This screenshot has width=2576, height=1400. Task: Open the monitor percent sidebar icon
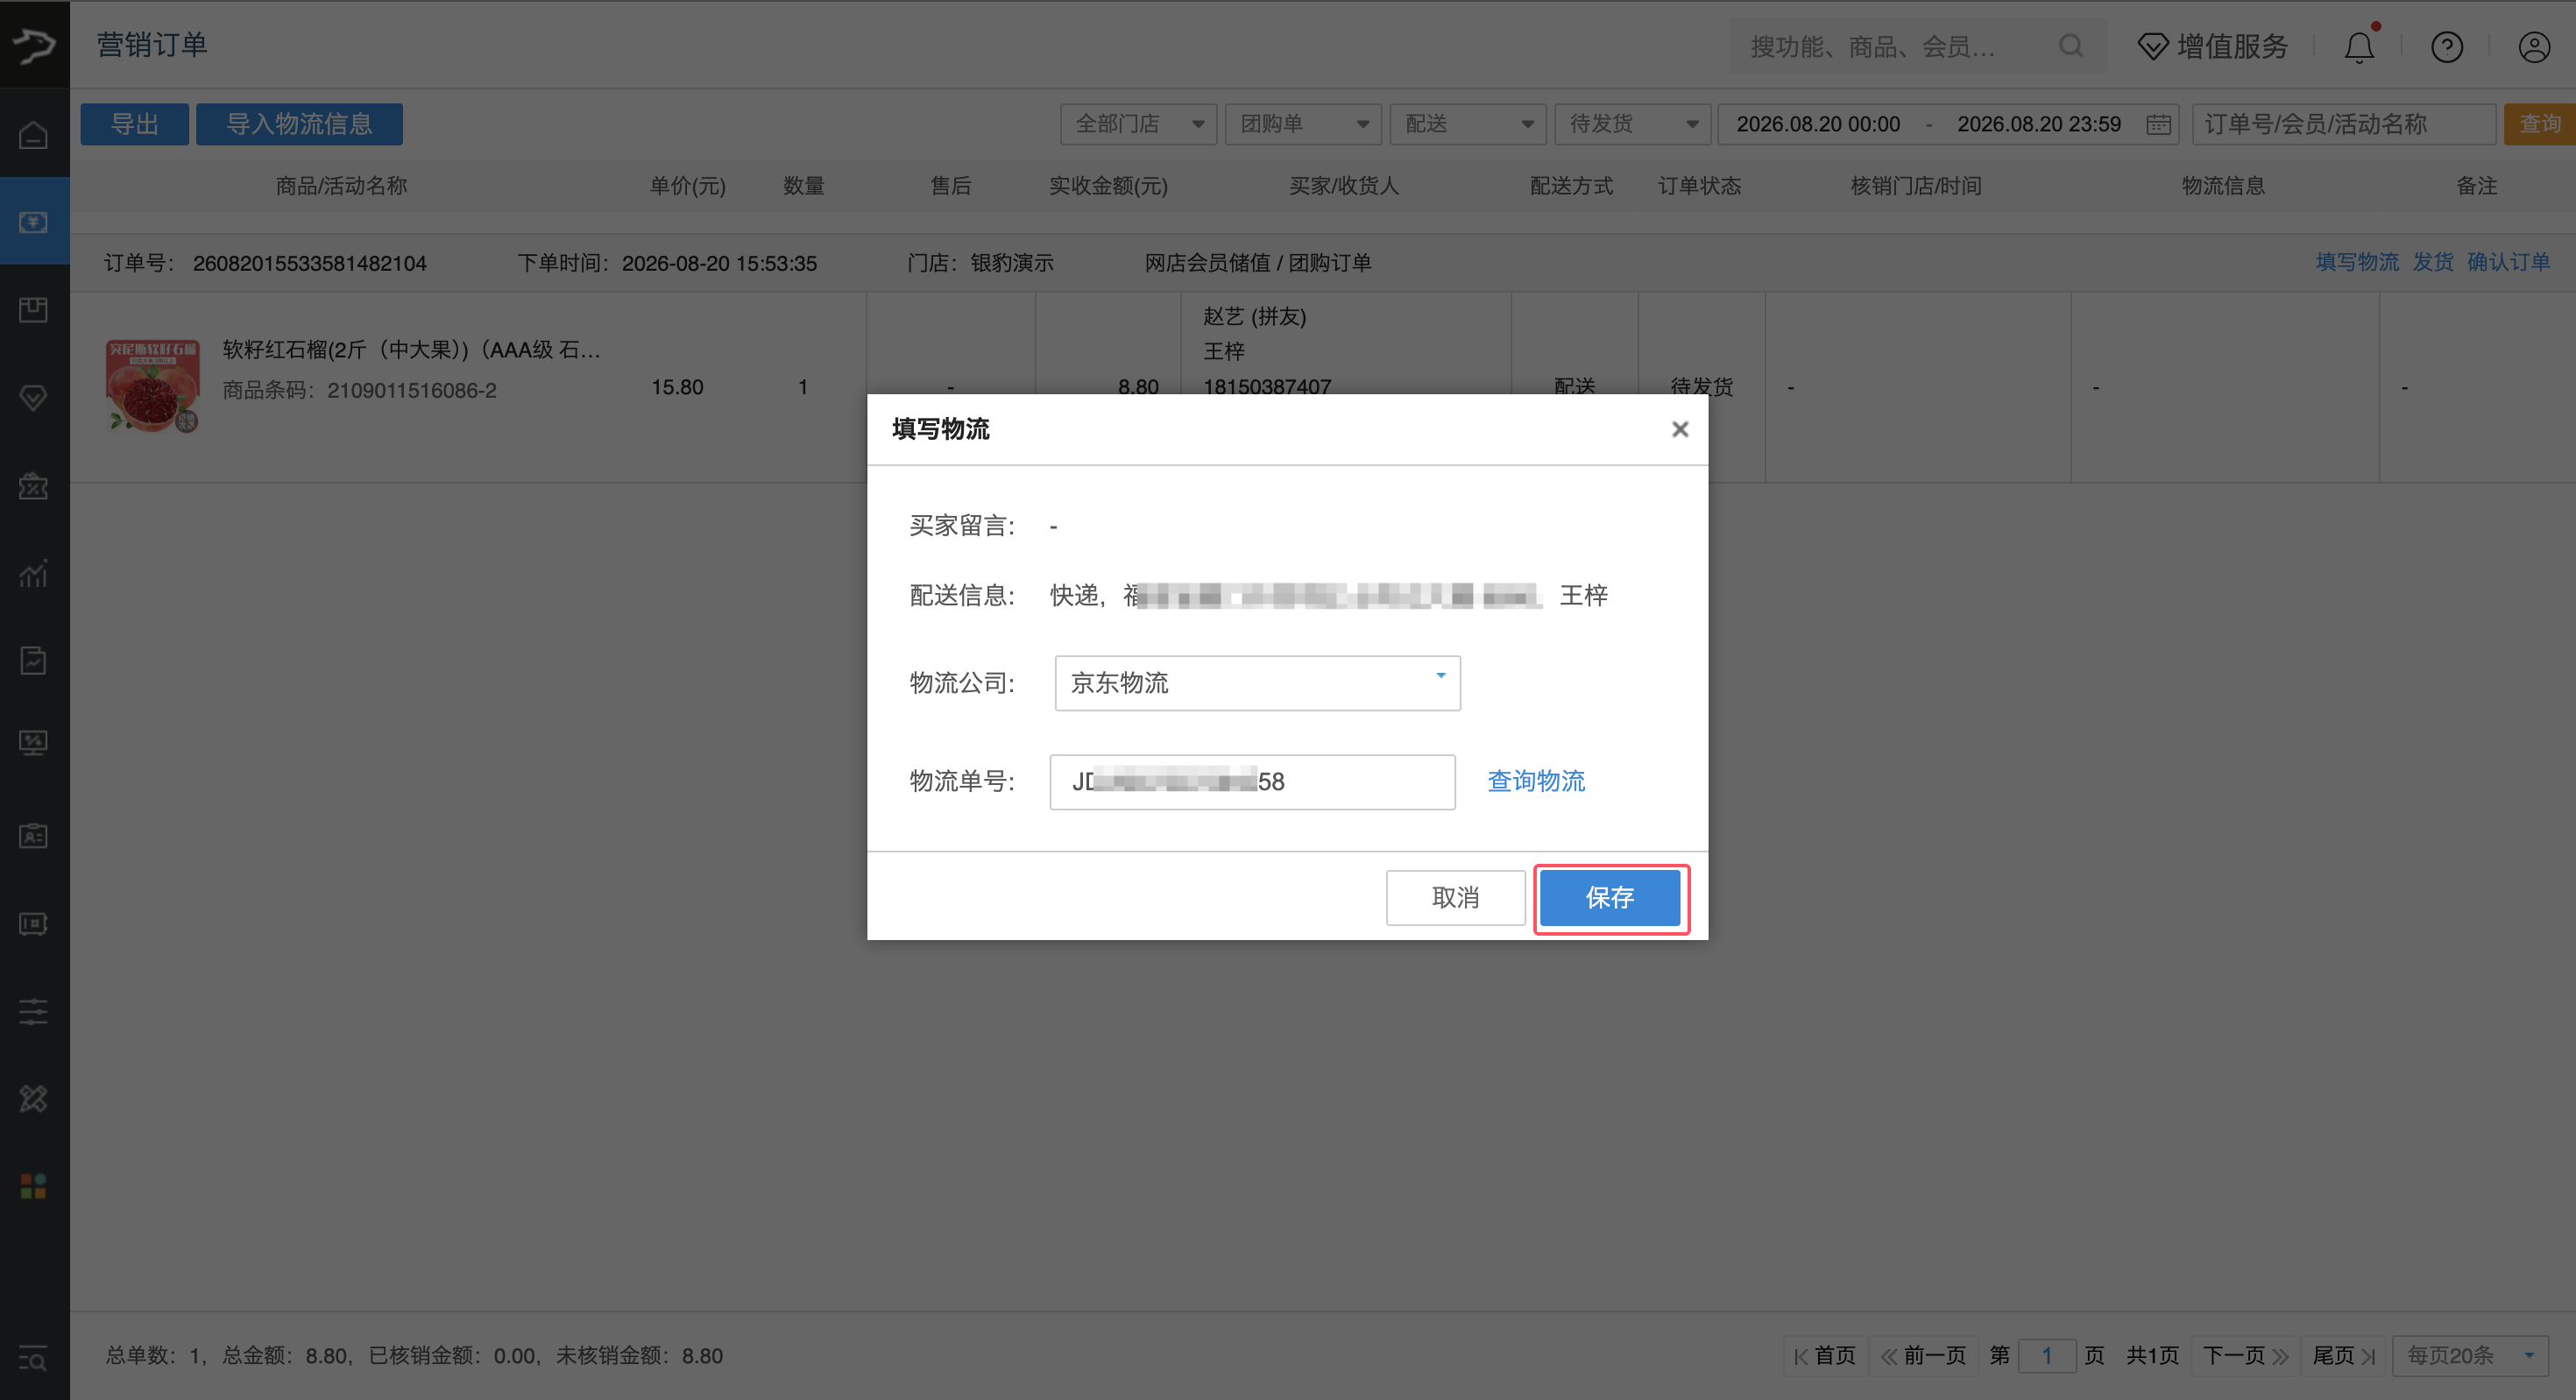tap(34, 743)
